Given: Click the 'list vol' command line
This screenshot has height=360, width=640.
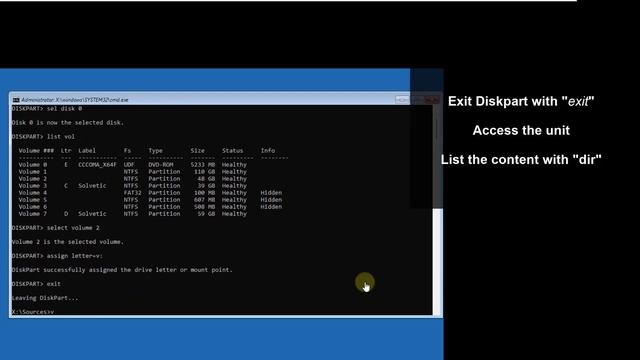Looking at the screenshot, I should click(43, 137).
